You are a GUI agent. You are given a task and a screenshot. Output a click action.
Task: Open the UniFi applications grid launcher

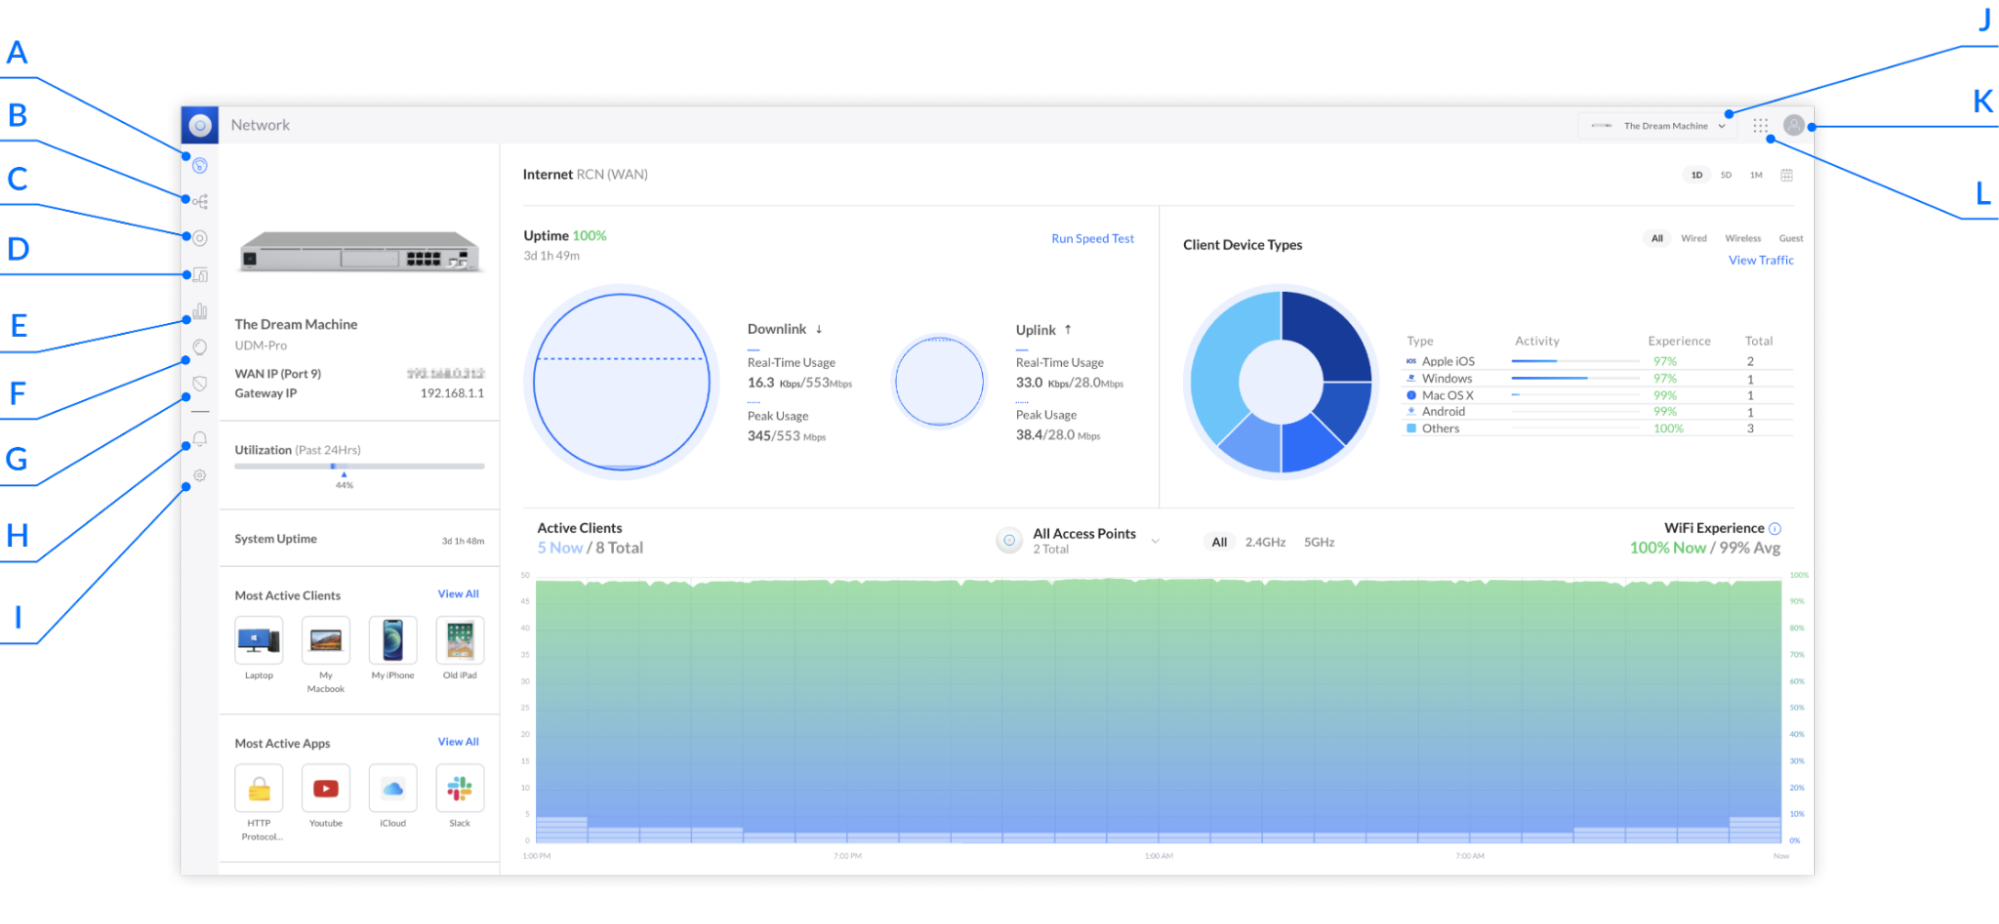pos(1761,124)
